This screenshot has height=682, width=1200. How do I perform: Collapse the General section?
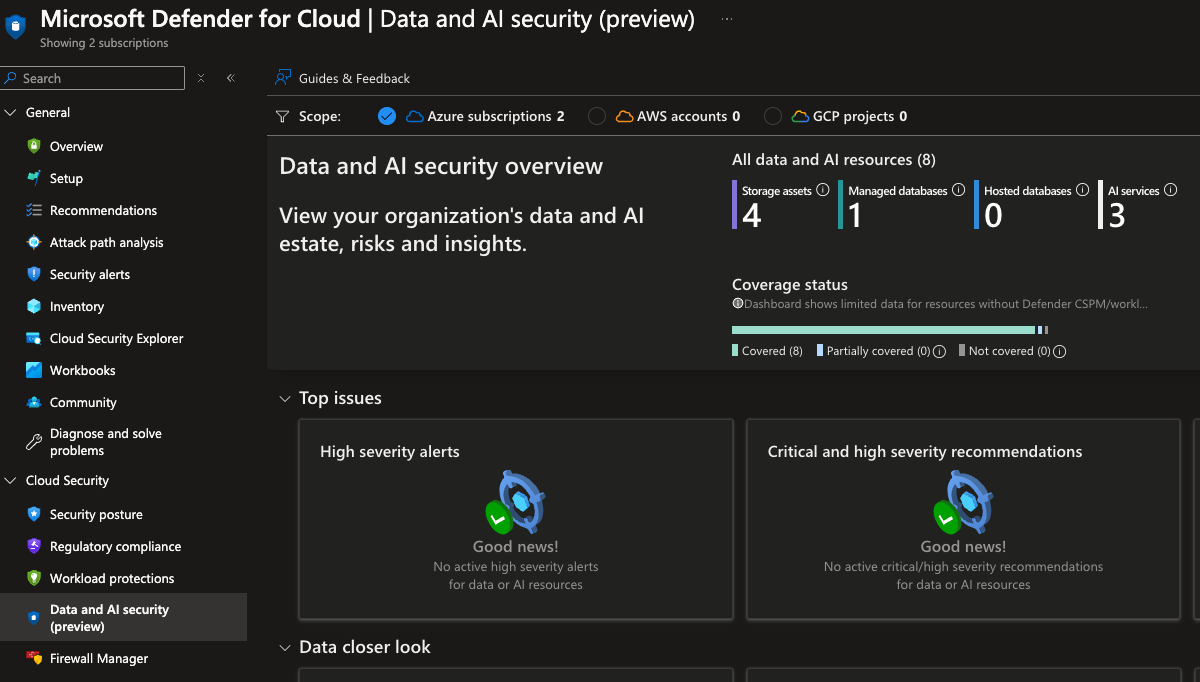pyautogui.click(x=12, y=112)
